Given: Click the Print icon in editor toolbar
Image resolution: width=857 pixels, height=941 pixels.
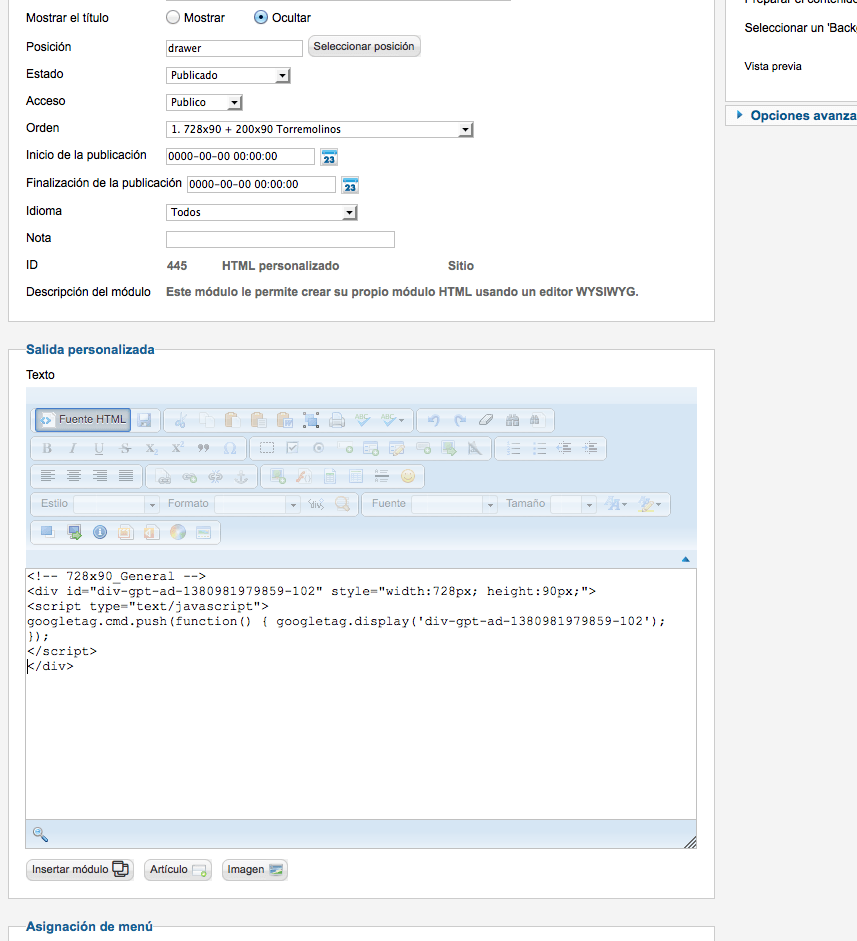Looking at the screenshot, I should click(337, 420).
